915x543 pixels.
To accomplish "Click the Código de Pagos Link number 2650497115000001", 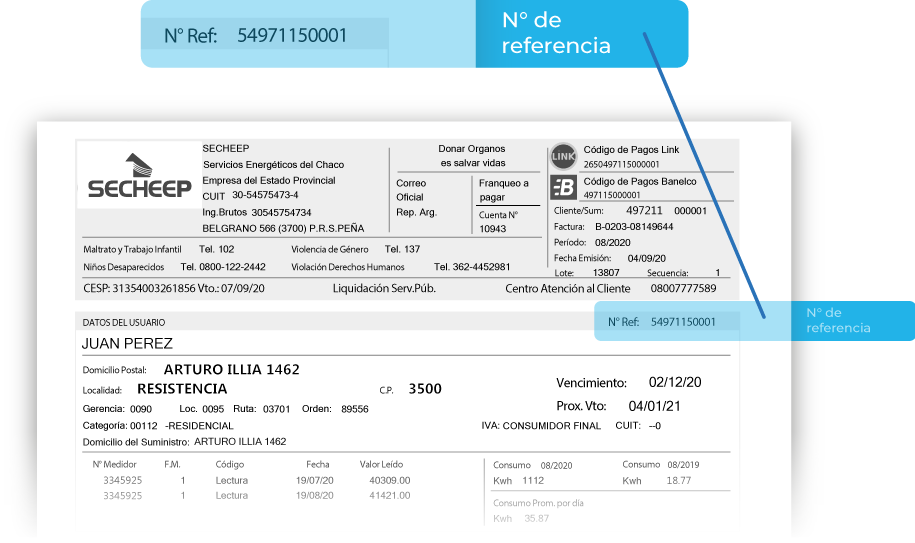I will pyautogui.click(x=621, y=164).
